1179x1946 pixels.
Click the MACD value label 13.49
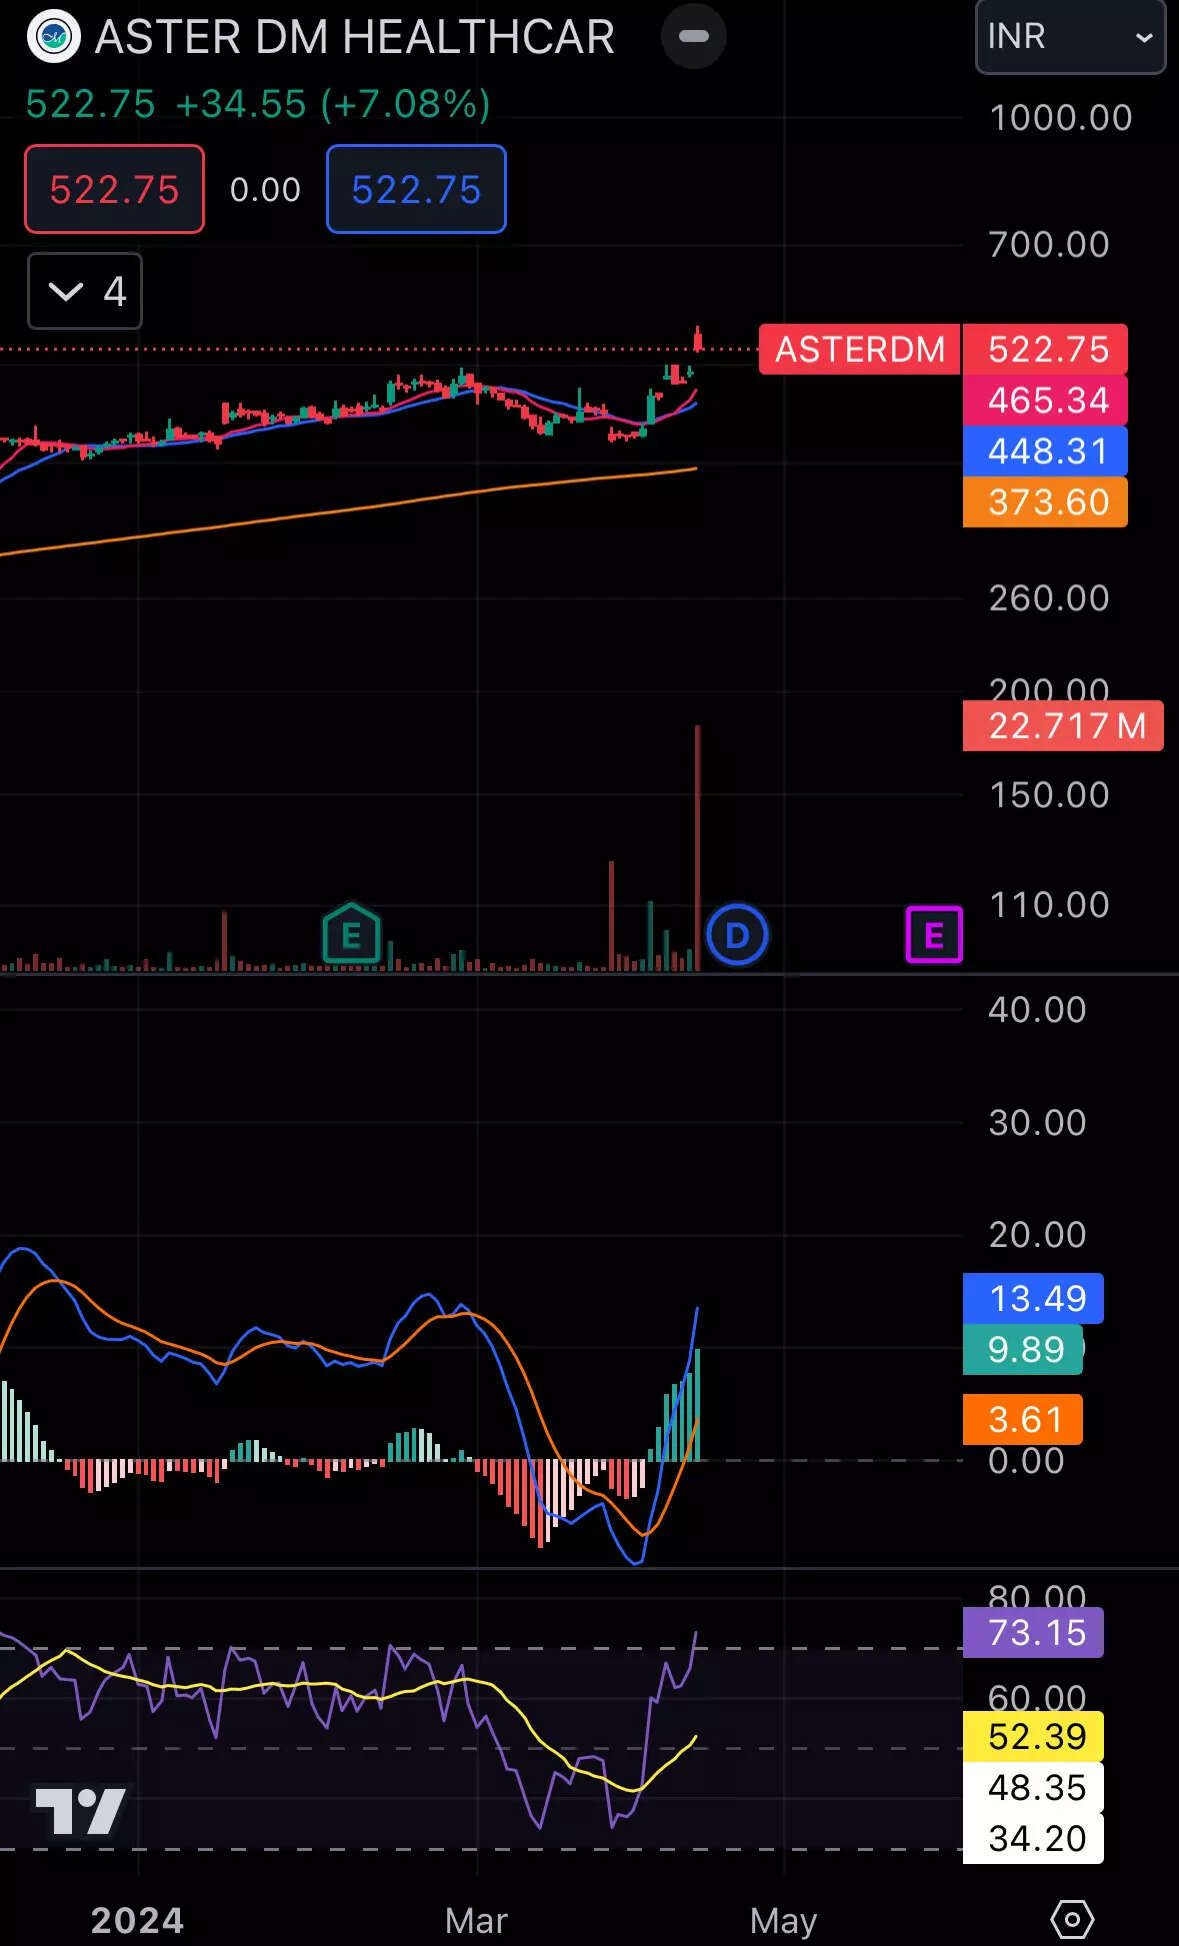[x=1033, y=1298]
